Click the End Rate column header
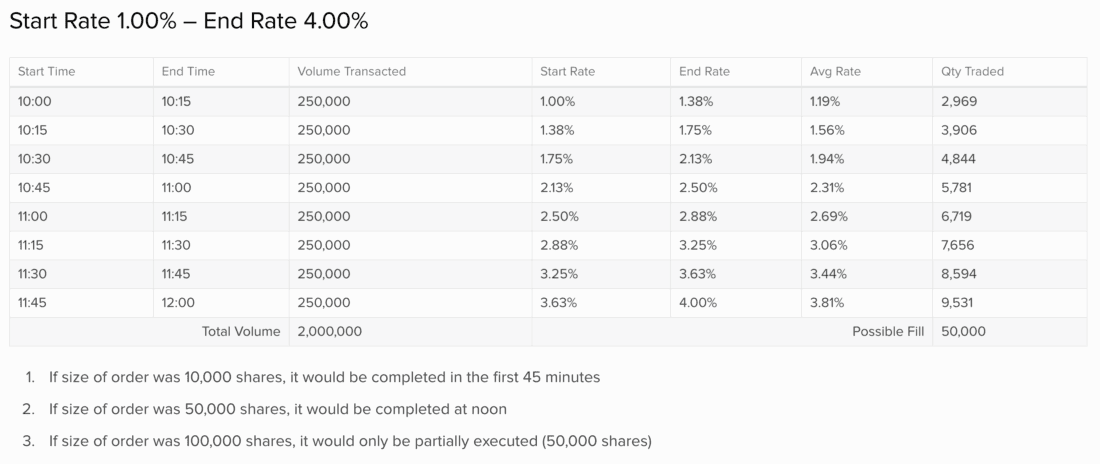The image size is (1100, 464). pyautogui.click(x=704, y=72)
